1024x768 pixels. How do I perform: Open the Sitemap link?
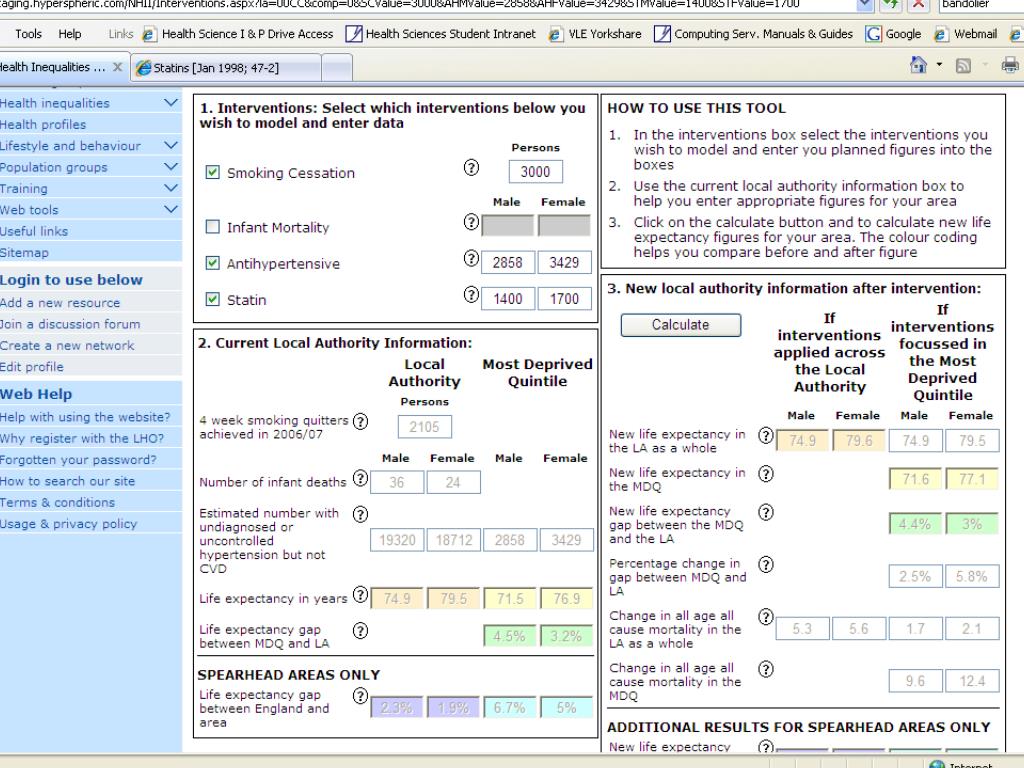(24, 253)
